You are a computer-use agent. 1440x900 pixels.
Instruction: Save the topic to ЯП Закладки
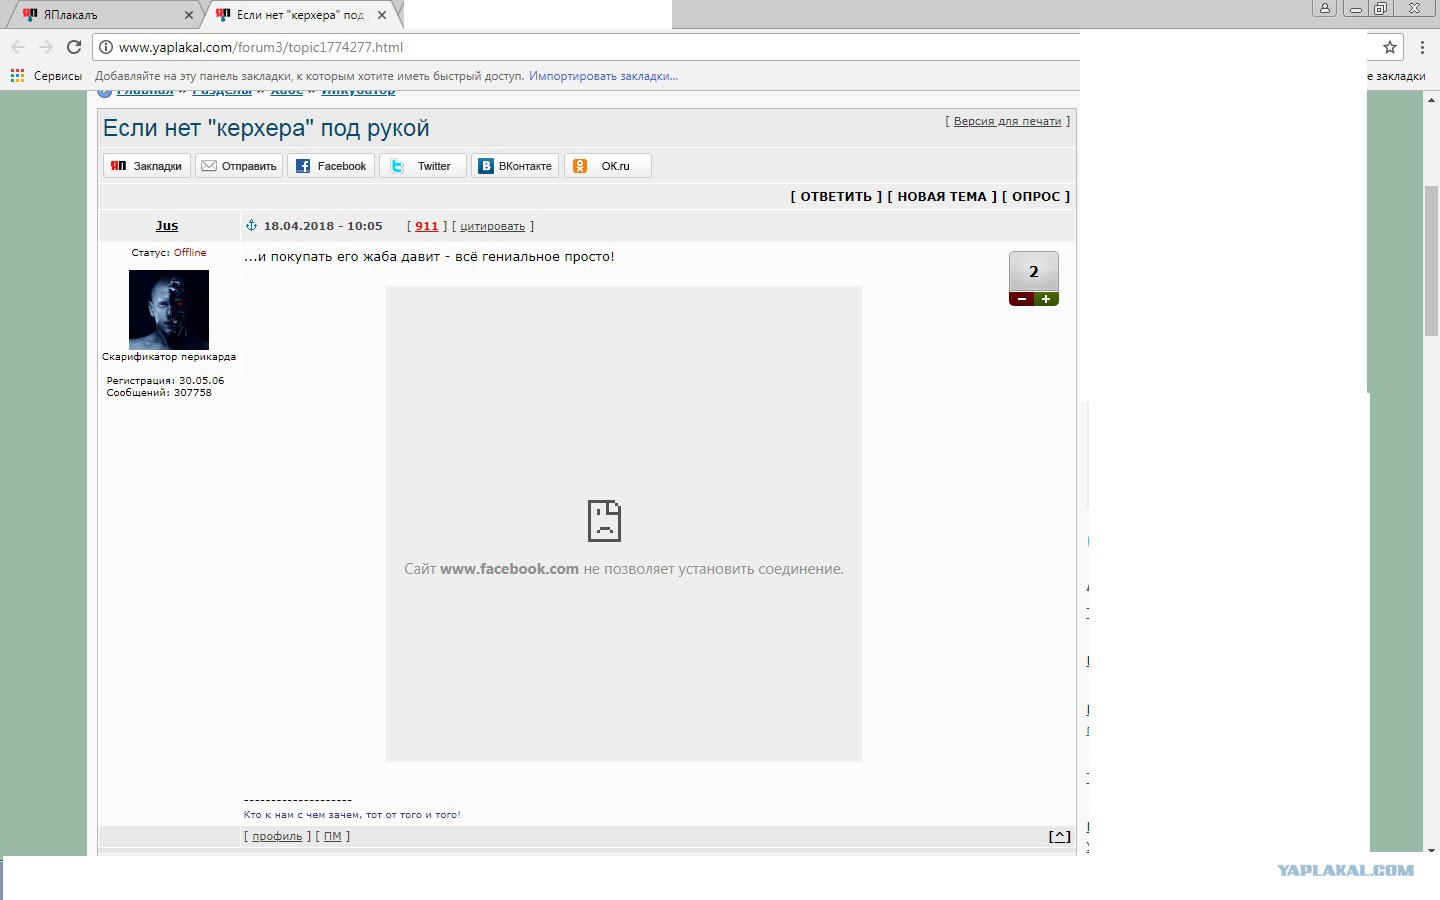click(x=147, y=166)
